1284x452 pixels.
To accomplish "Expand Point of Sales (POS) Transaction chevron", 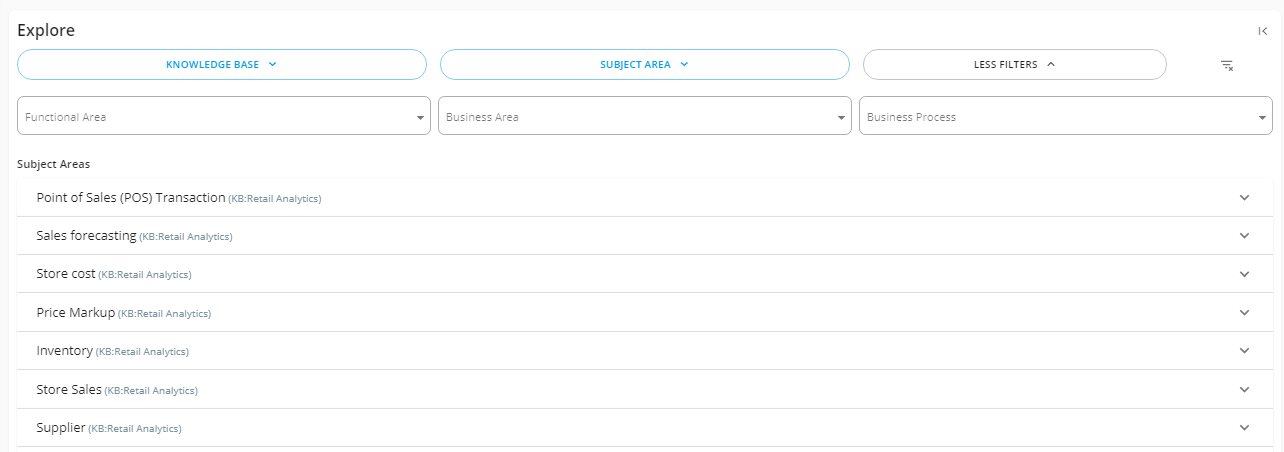I will click(1245, 197).
